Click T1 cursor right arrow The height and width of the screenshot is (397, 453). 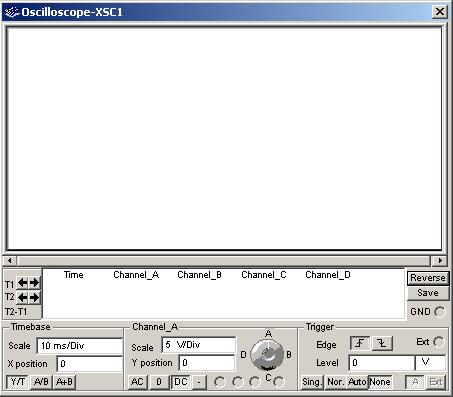click(x=34, y=283)
